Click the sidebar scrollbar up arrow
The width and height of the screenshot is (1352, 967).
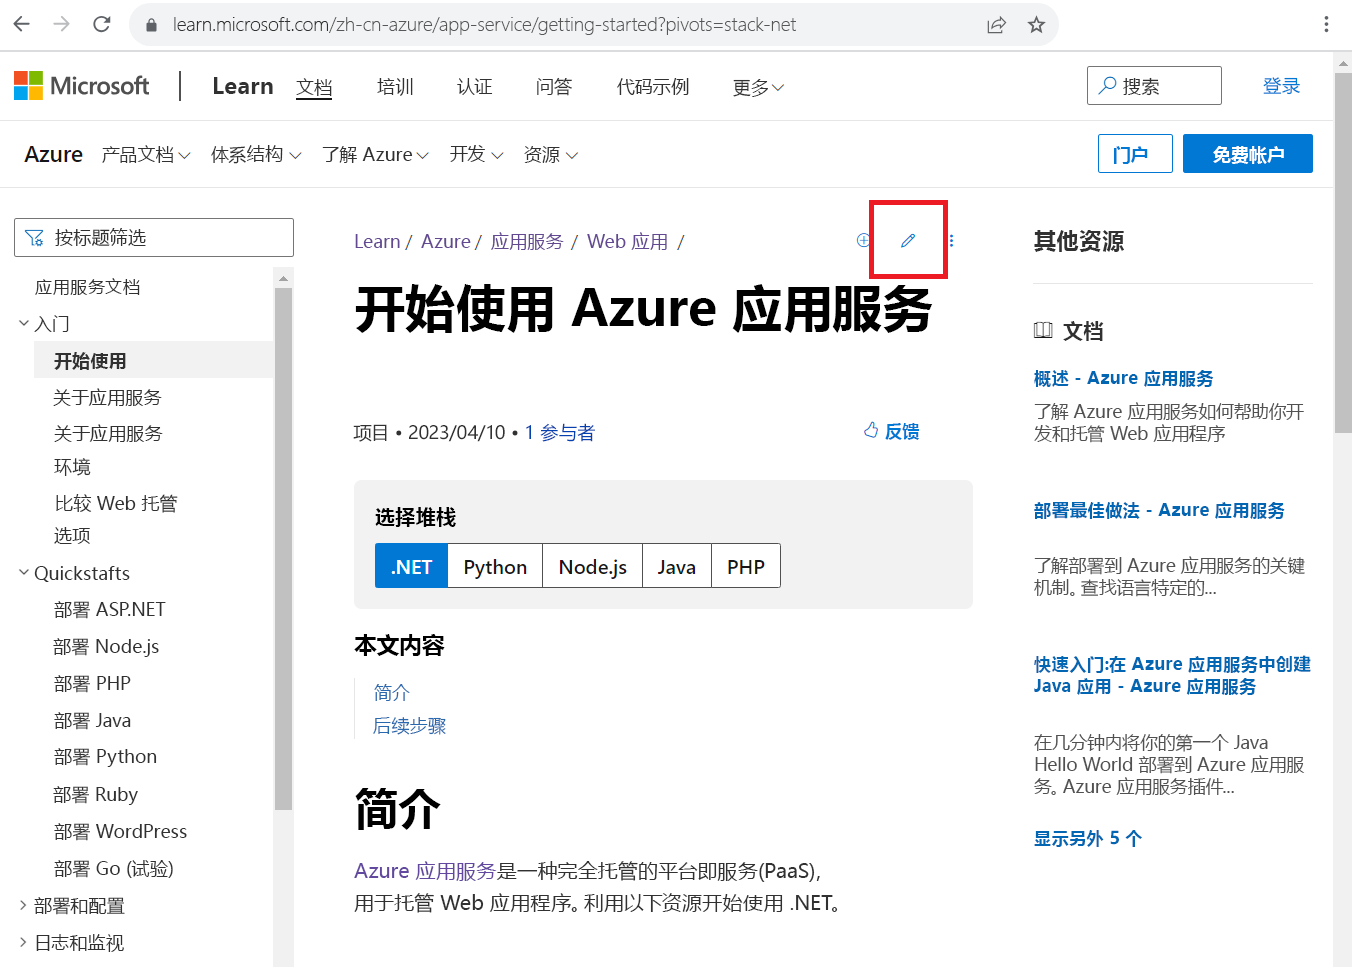click(283, 278)
